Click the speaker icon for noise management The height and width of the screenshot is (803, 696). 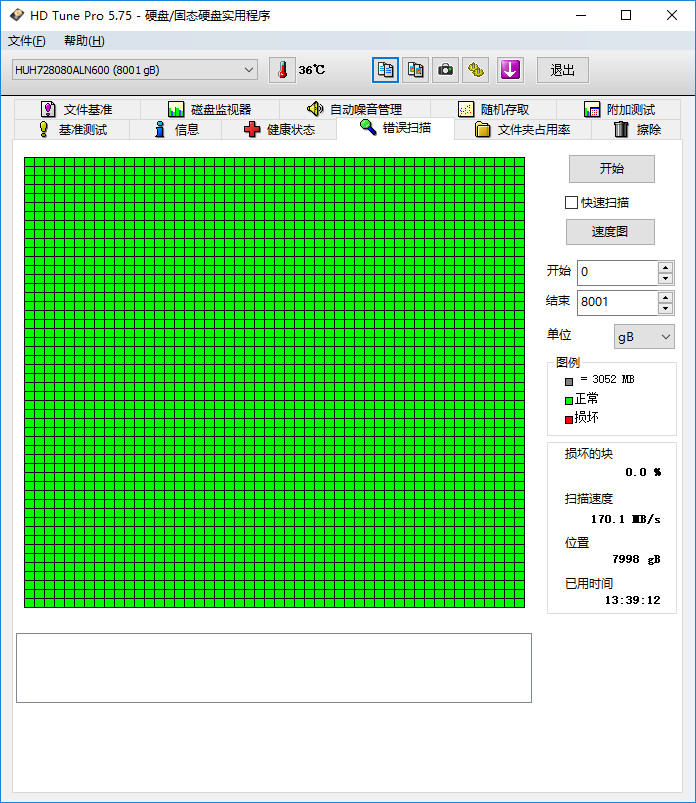pyautogui.click(x=315, y=109)
